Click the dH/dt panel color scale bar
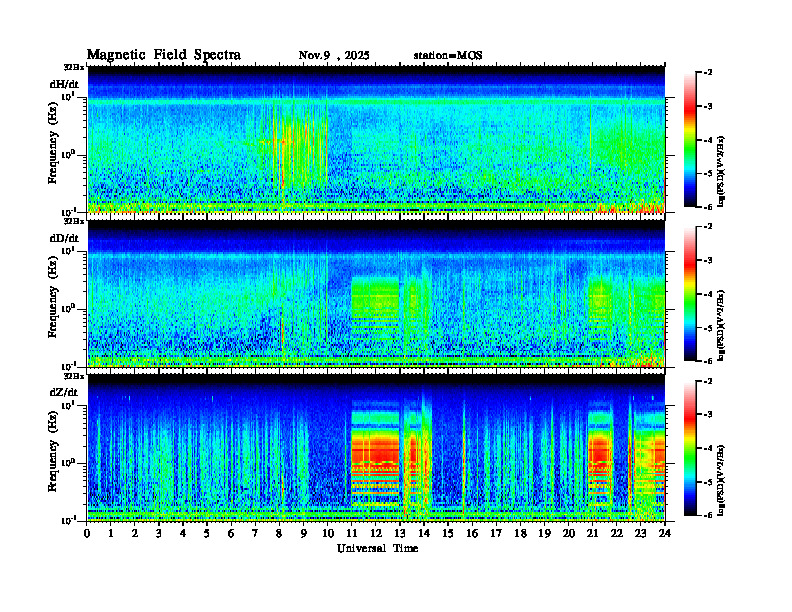The width and height of the screenshot is (792, 612). [690, 140]
